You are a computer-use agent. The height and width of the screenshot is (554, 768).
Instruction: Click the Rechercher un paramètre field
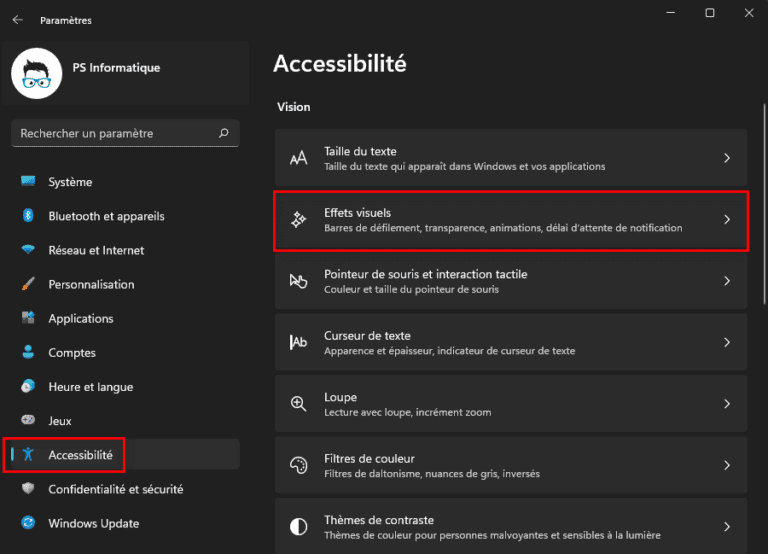(x=125, y=133)
